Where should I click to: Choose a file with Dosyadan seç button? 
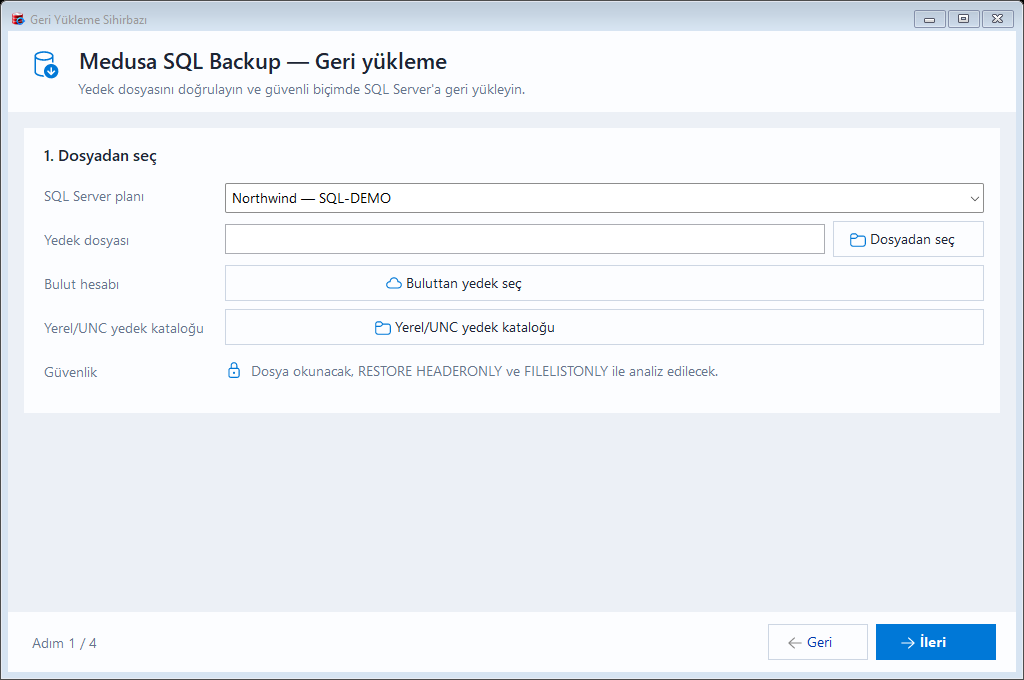pyautogui.click(x=908, y=239)
